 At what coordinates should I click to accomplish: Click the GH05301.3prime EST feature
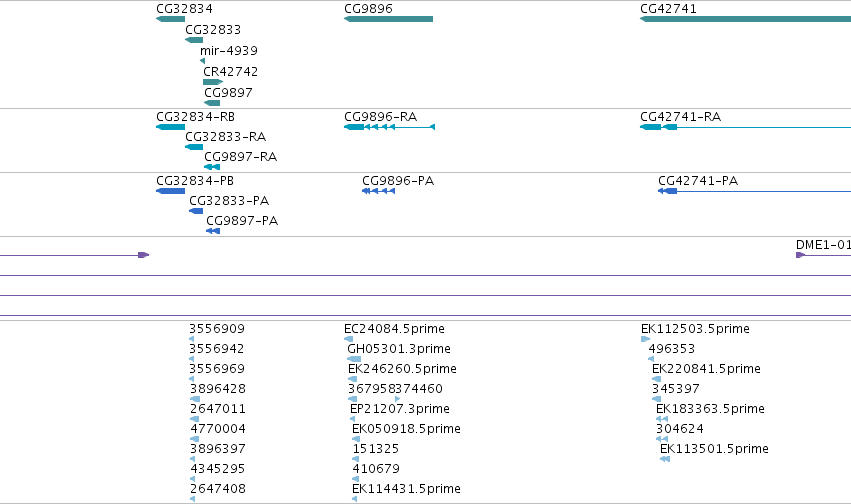(x=354, y=359)
